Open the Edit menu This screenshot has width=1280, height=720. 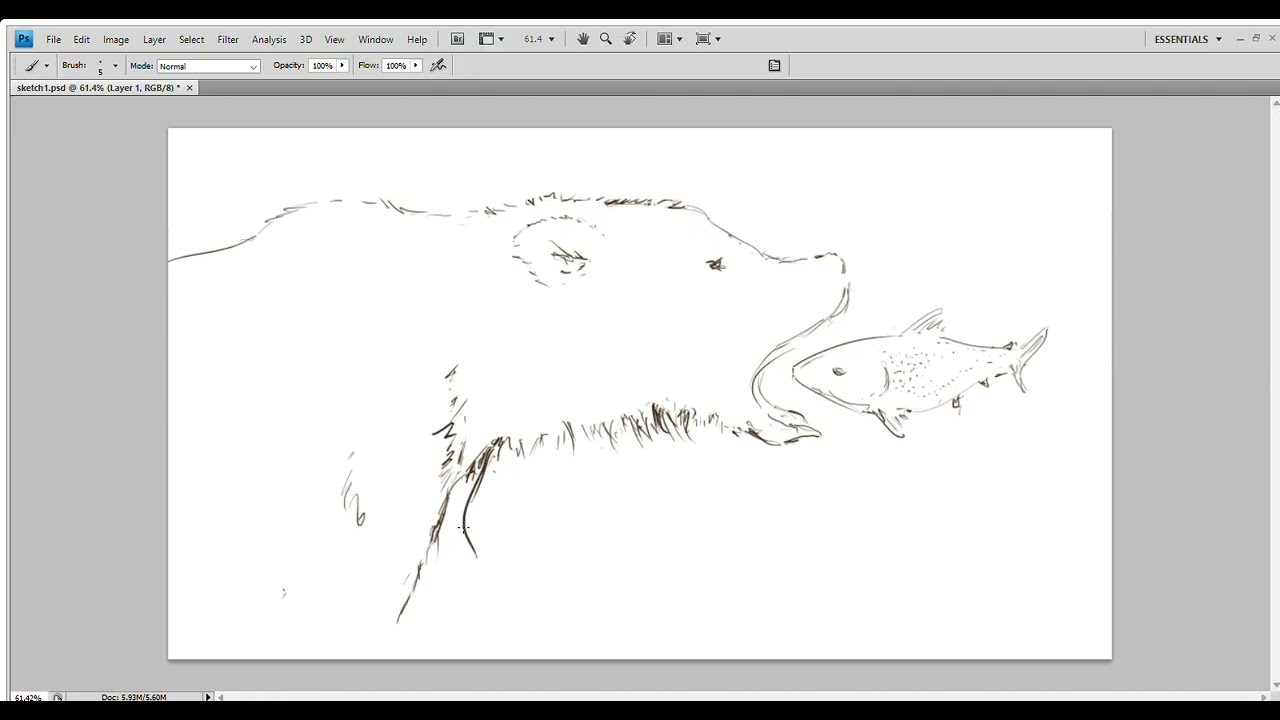[81, 39]
